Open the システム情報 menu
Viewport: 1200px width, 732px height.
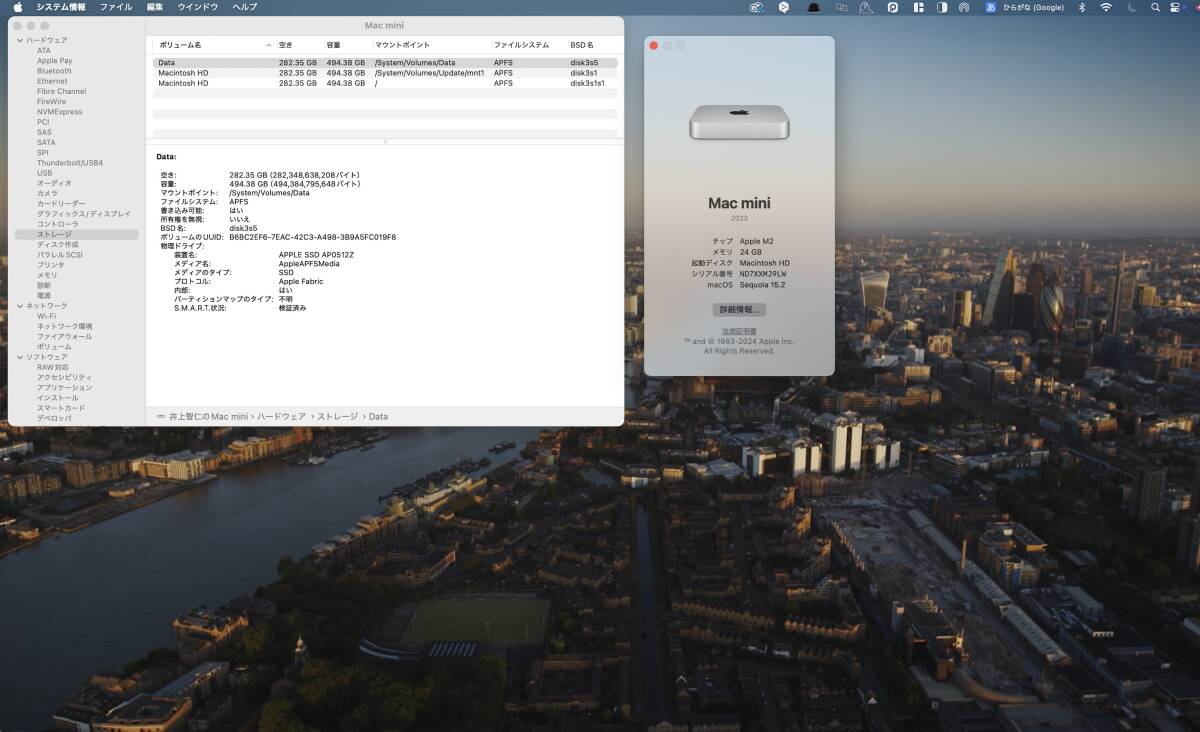[x=61, y=7]
